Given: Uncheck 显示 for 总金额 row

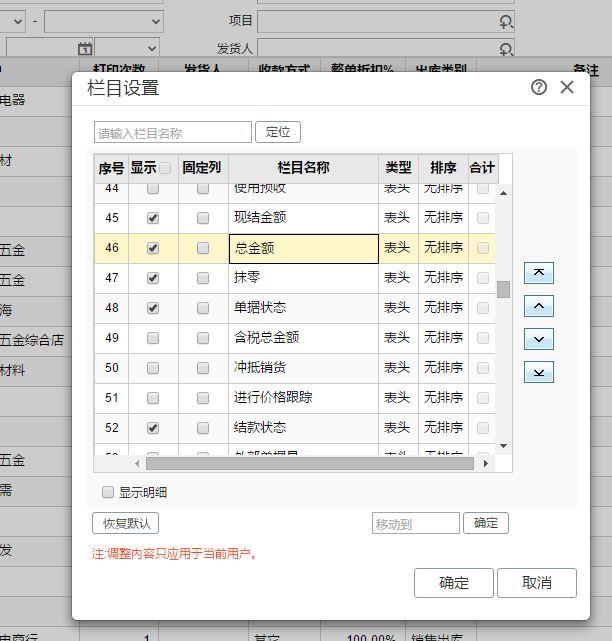Looking at the screenshot, I should tap(152, 248).
